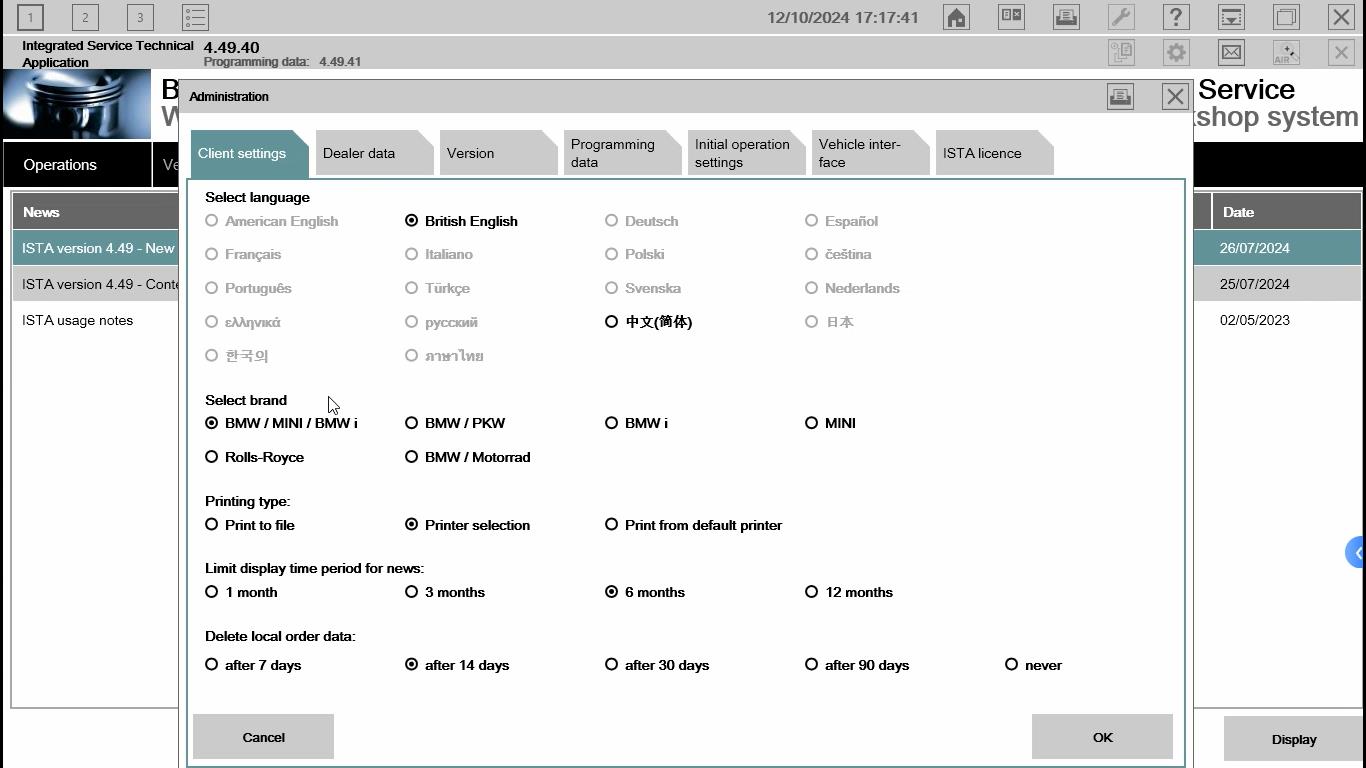
Task: Select BMW / Motorrad brand
Action: tap(467, 457)
